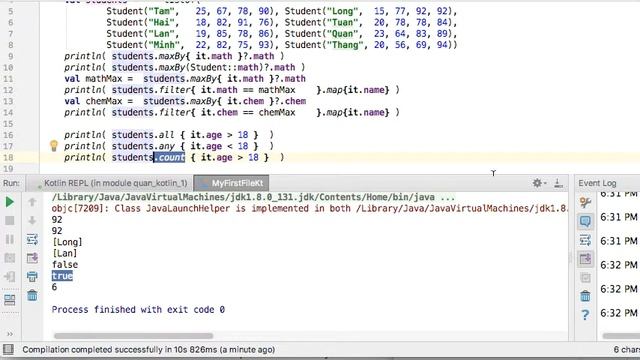Click the Exit icon in Run panel
This screenshot has height=360, width=640.
point(9,277)
